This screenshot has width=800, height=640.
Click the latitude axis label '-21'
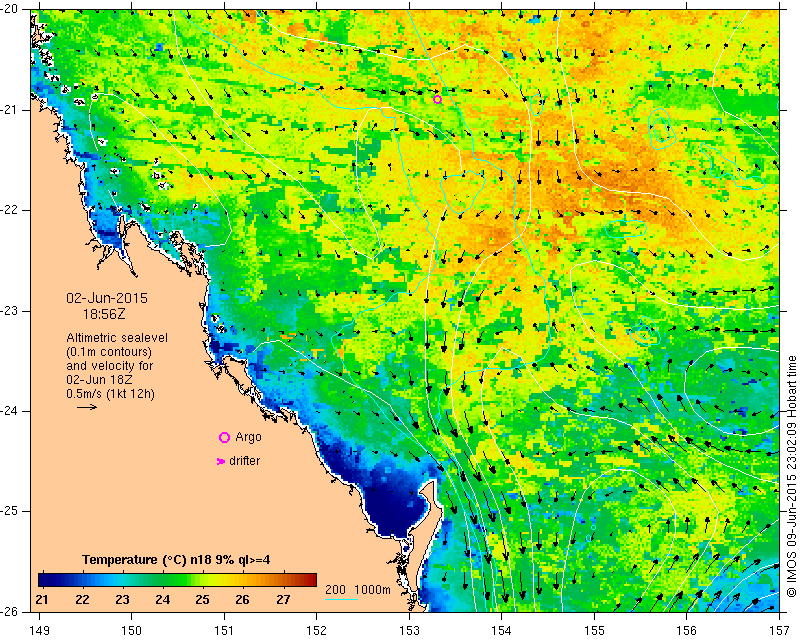click(x=8, y=110)
